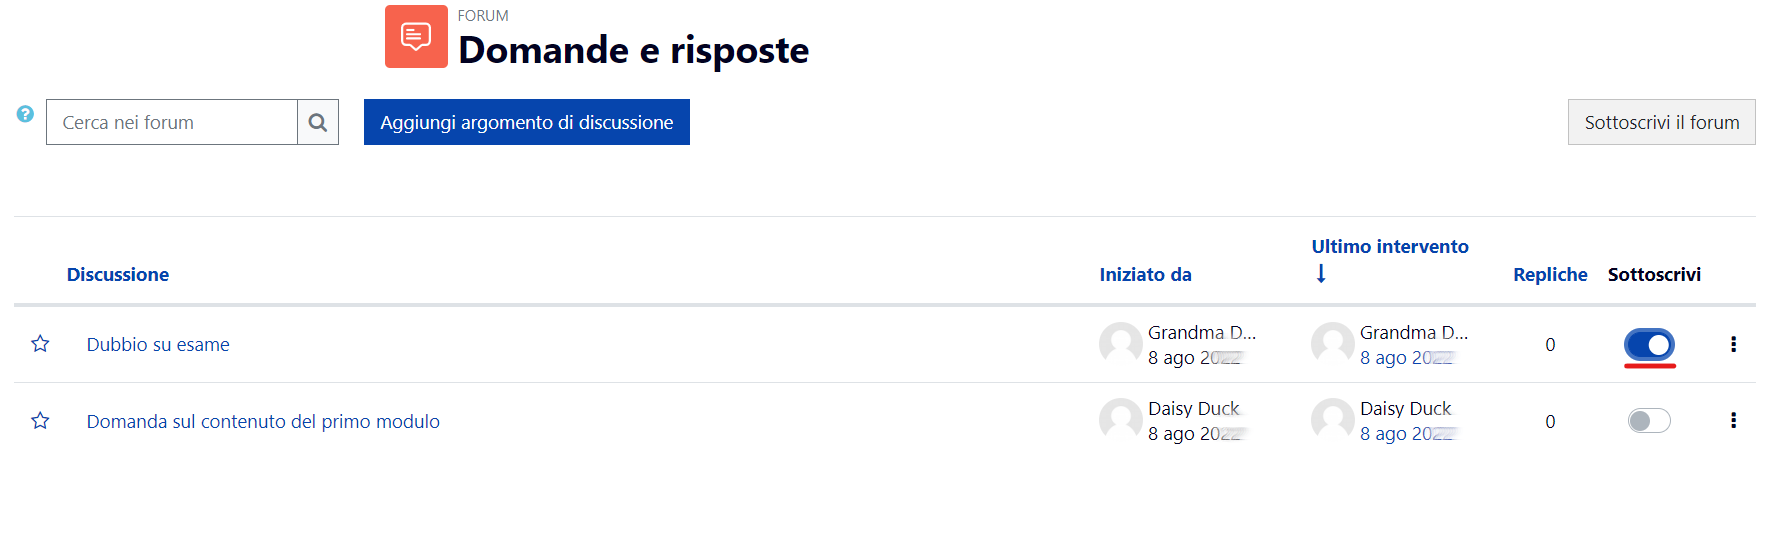Open the forum search help icon
The height and width of the screenshot is (548, 1785).
[25, 114]
